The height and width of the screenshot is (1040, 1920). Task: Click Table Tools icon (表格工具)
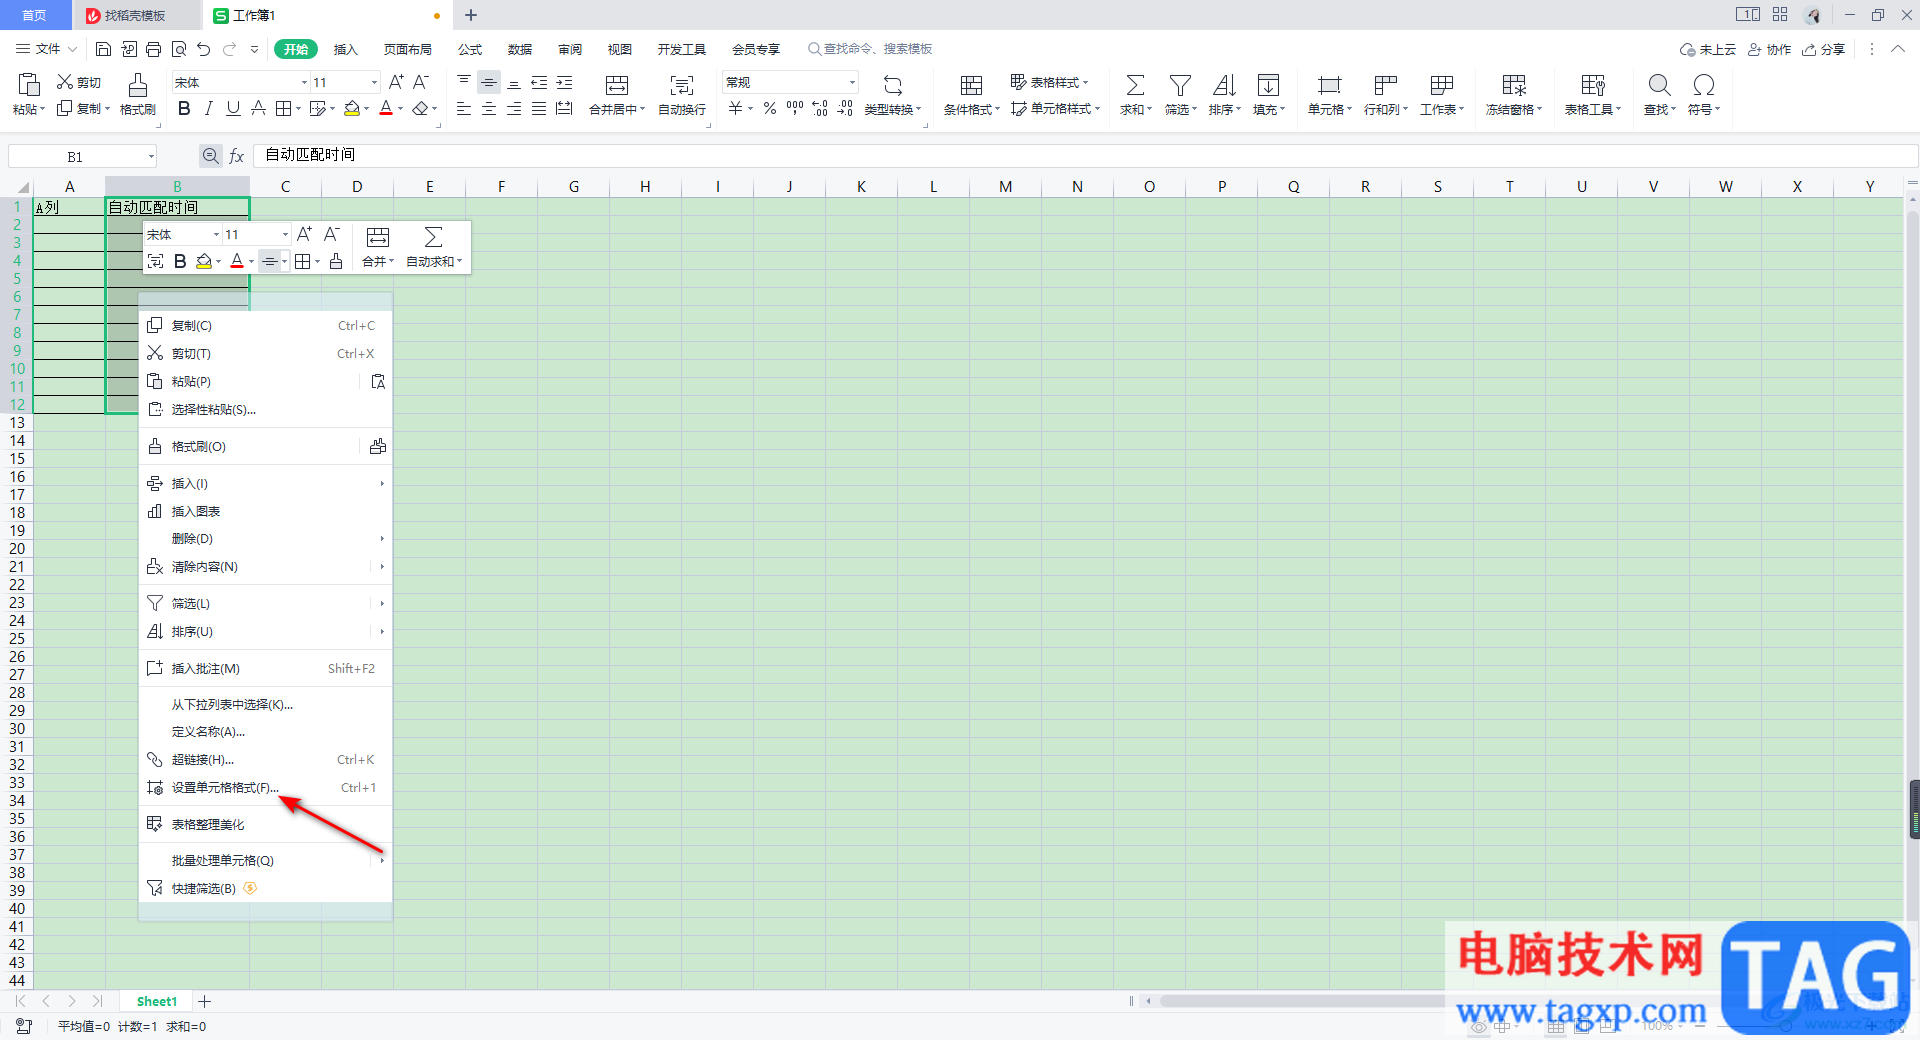[1592, 85]
